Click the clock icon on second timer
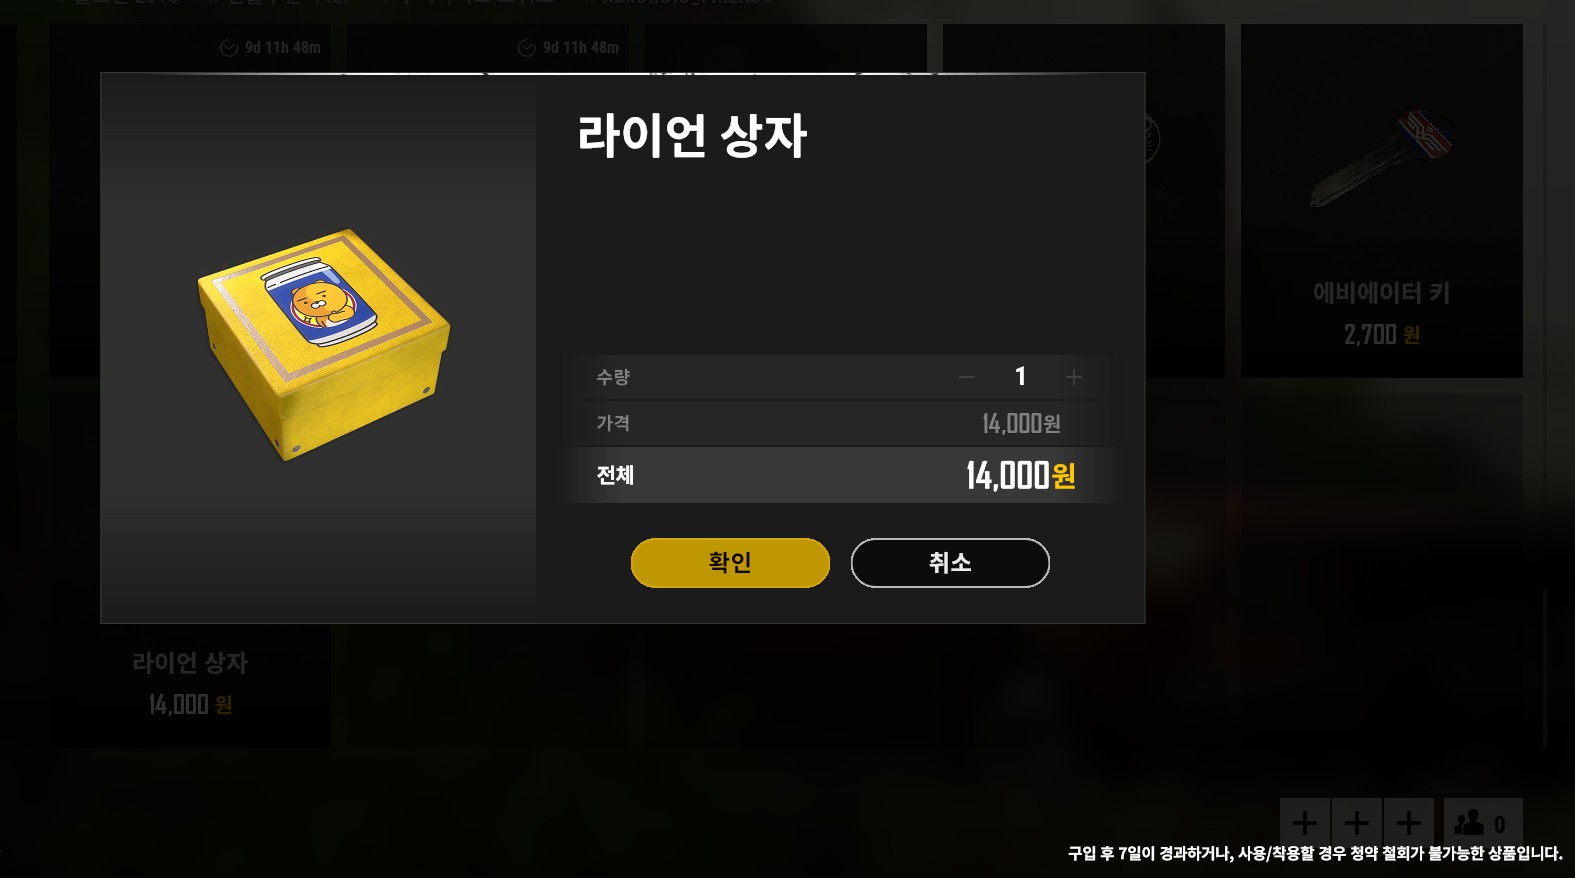The height and width of the screenshot is (878, 1575). pos(527,48)
